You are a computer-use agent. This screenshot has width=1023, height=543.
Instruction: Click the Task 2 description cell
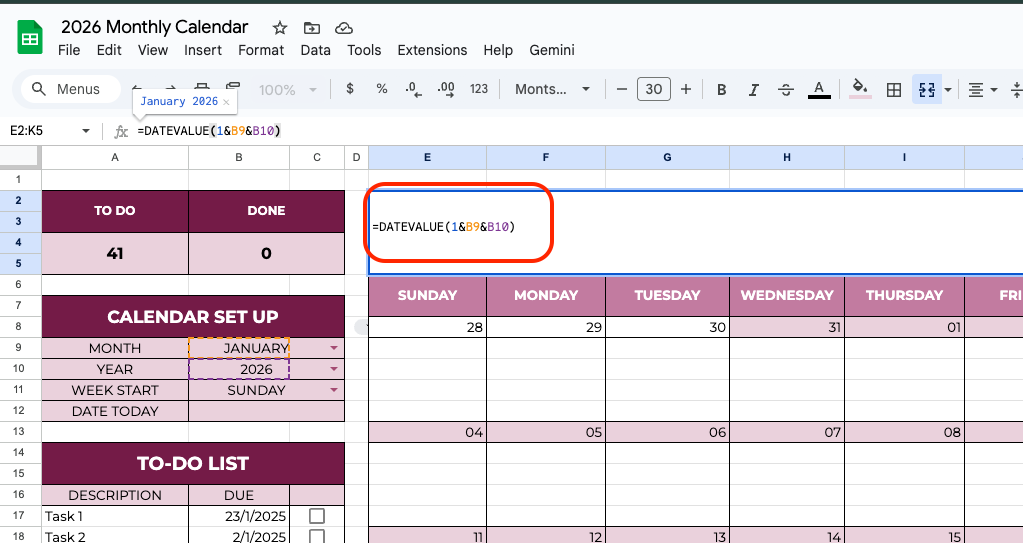[115, 536]
